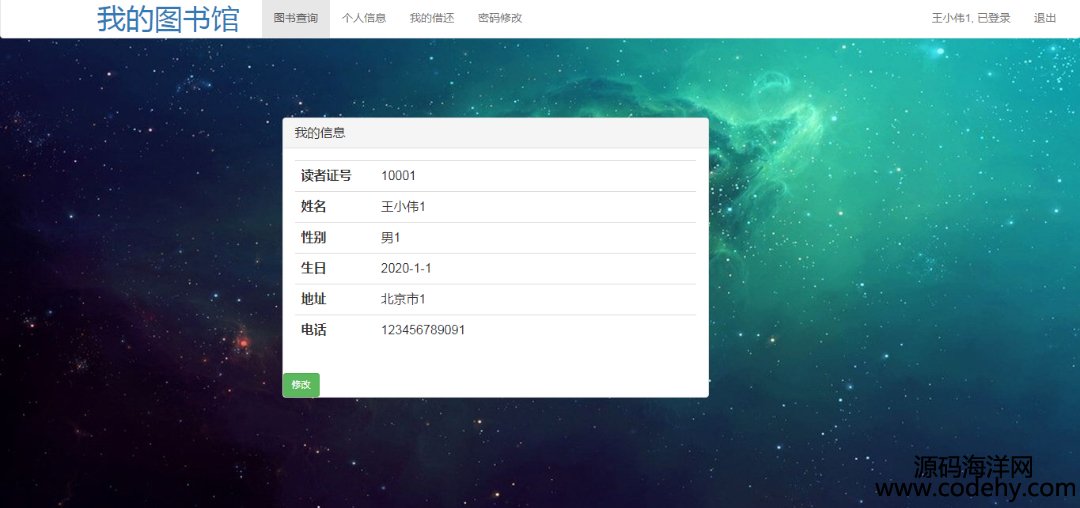This screenshot has width=1080, height=508.
Task: Switch to the 密码修改 tab
Action: point(500,19)
